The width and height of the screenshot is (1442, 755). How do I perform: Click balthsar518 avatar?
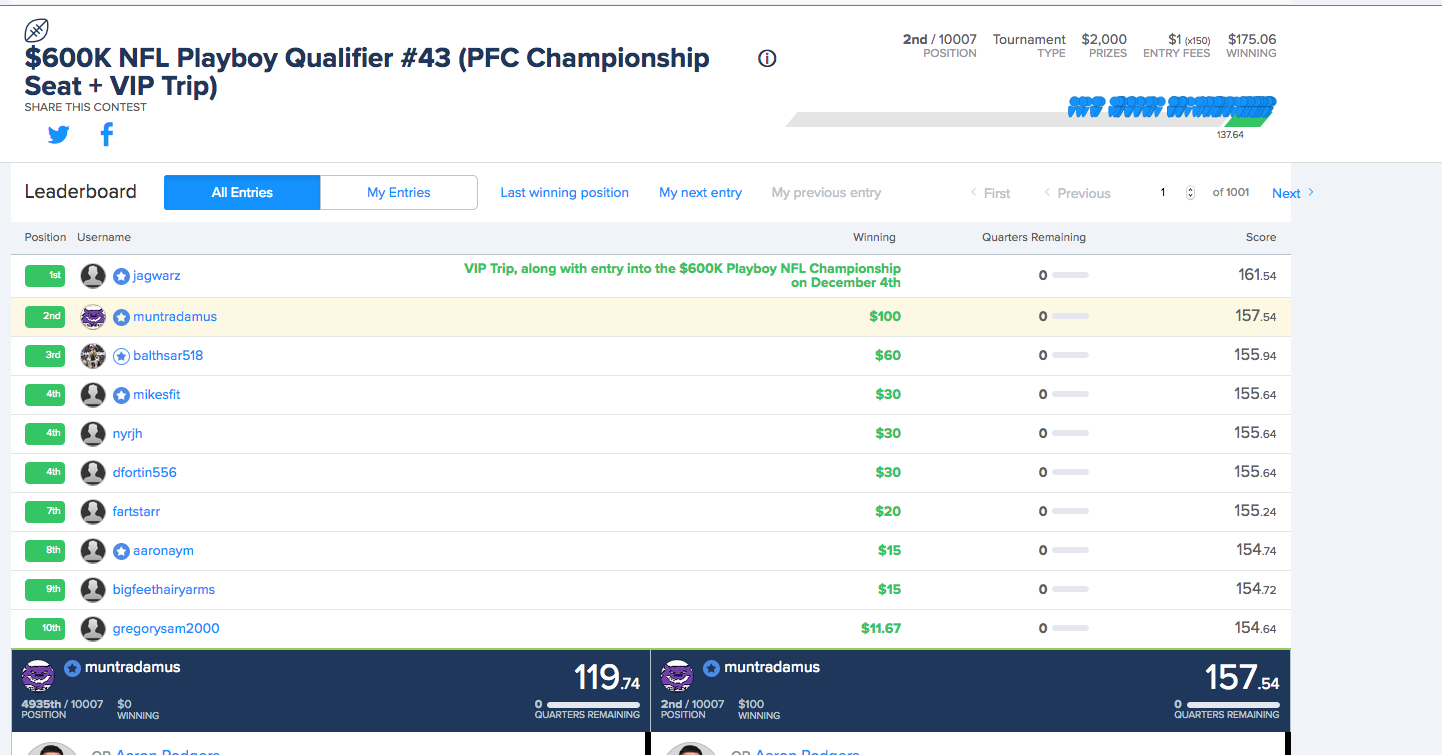93,356
